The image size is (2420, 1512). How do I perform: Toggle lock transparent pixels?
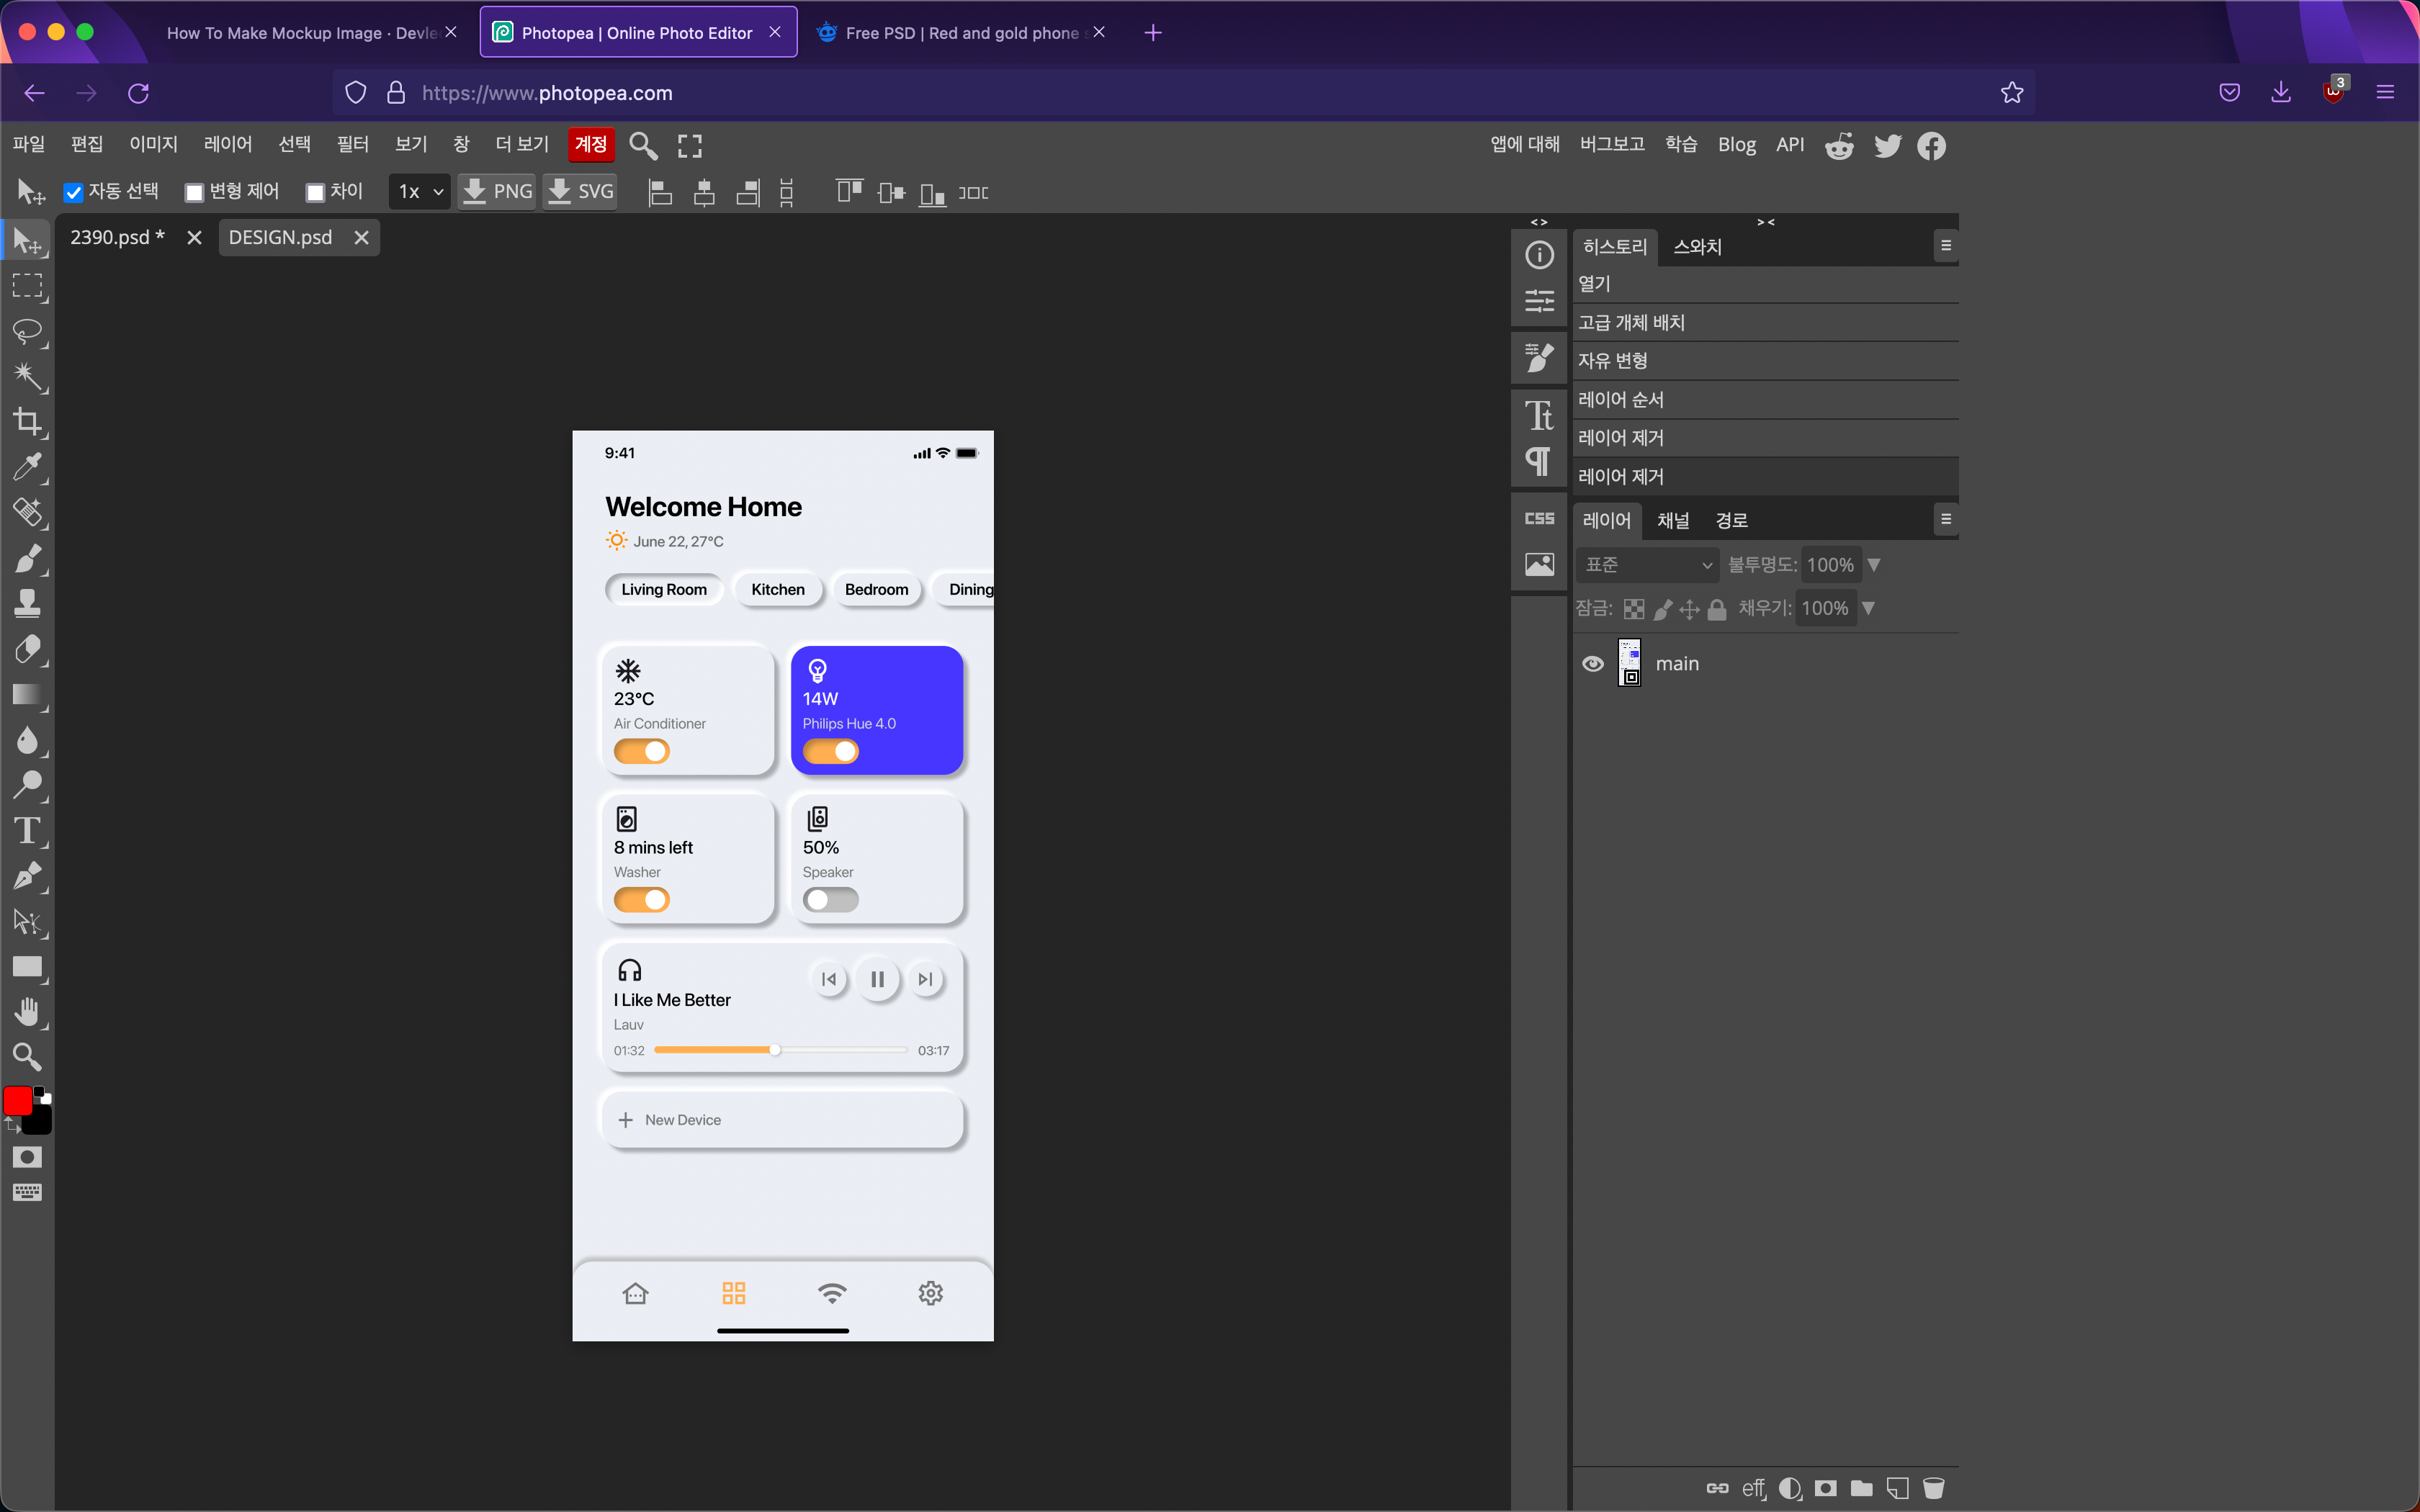coord(1634,609)
